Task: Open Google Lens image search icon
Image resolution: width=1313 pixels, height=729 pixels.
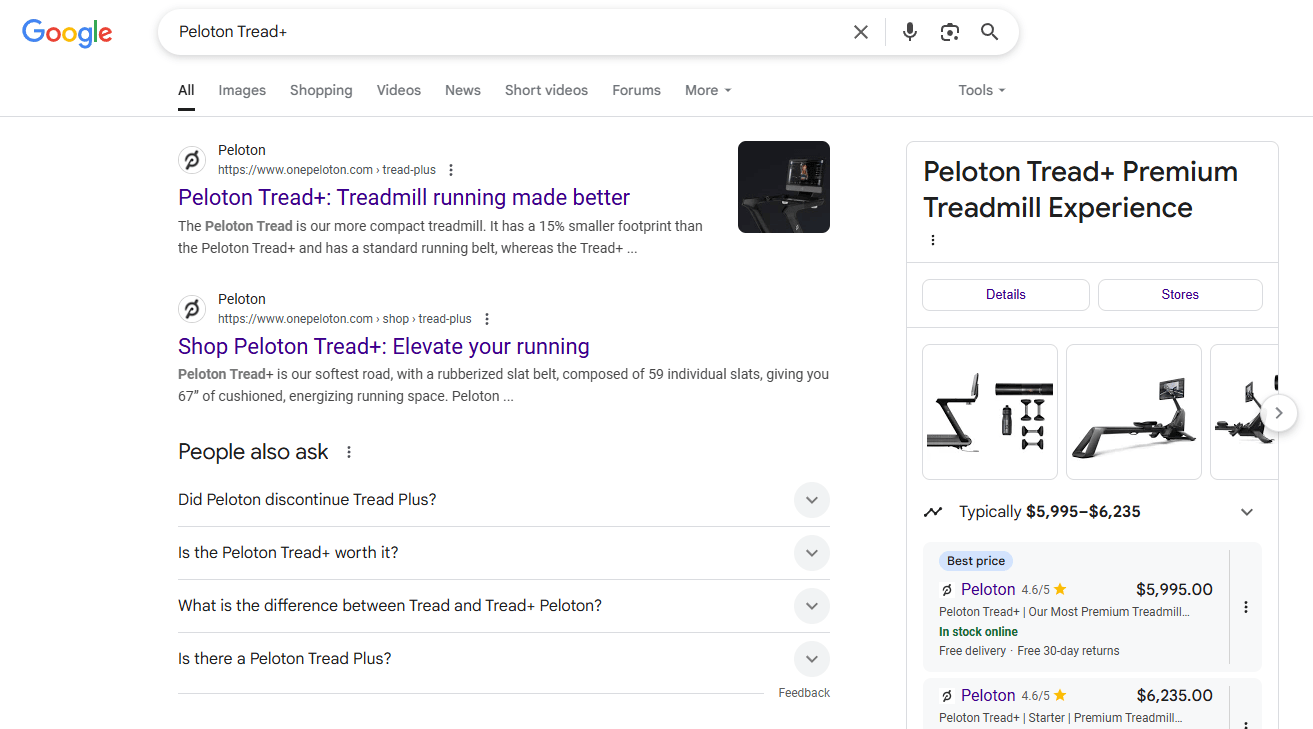Action: coord(950,32)
